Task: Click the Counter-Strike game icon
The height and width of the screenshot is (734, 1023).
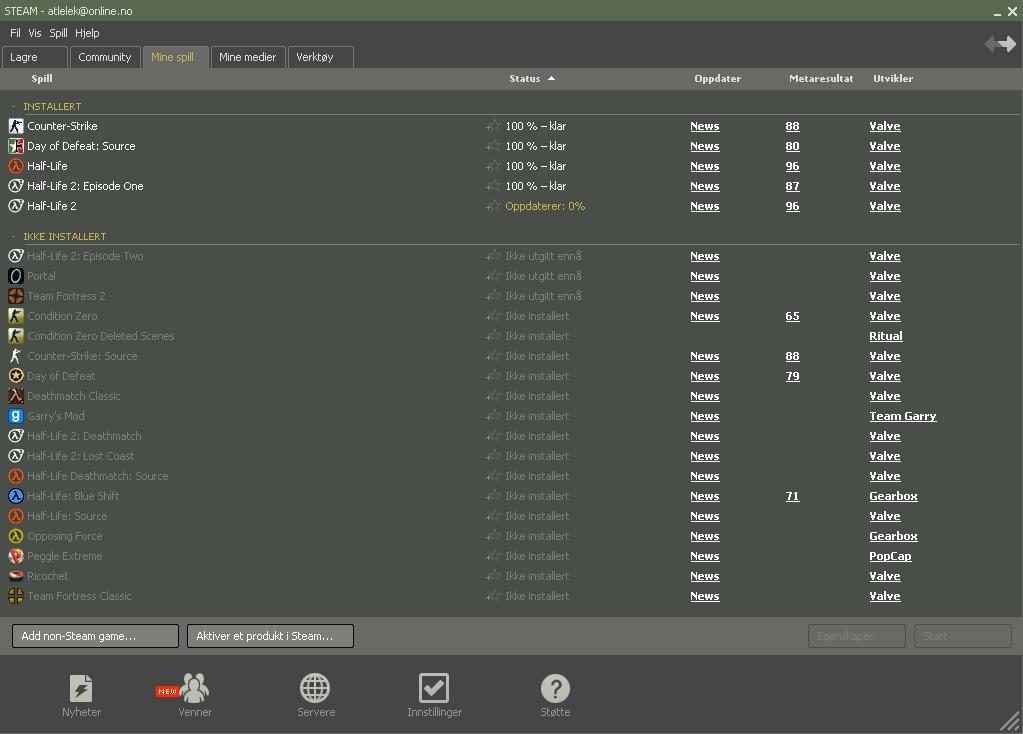Action: tap(16, 126)
